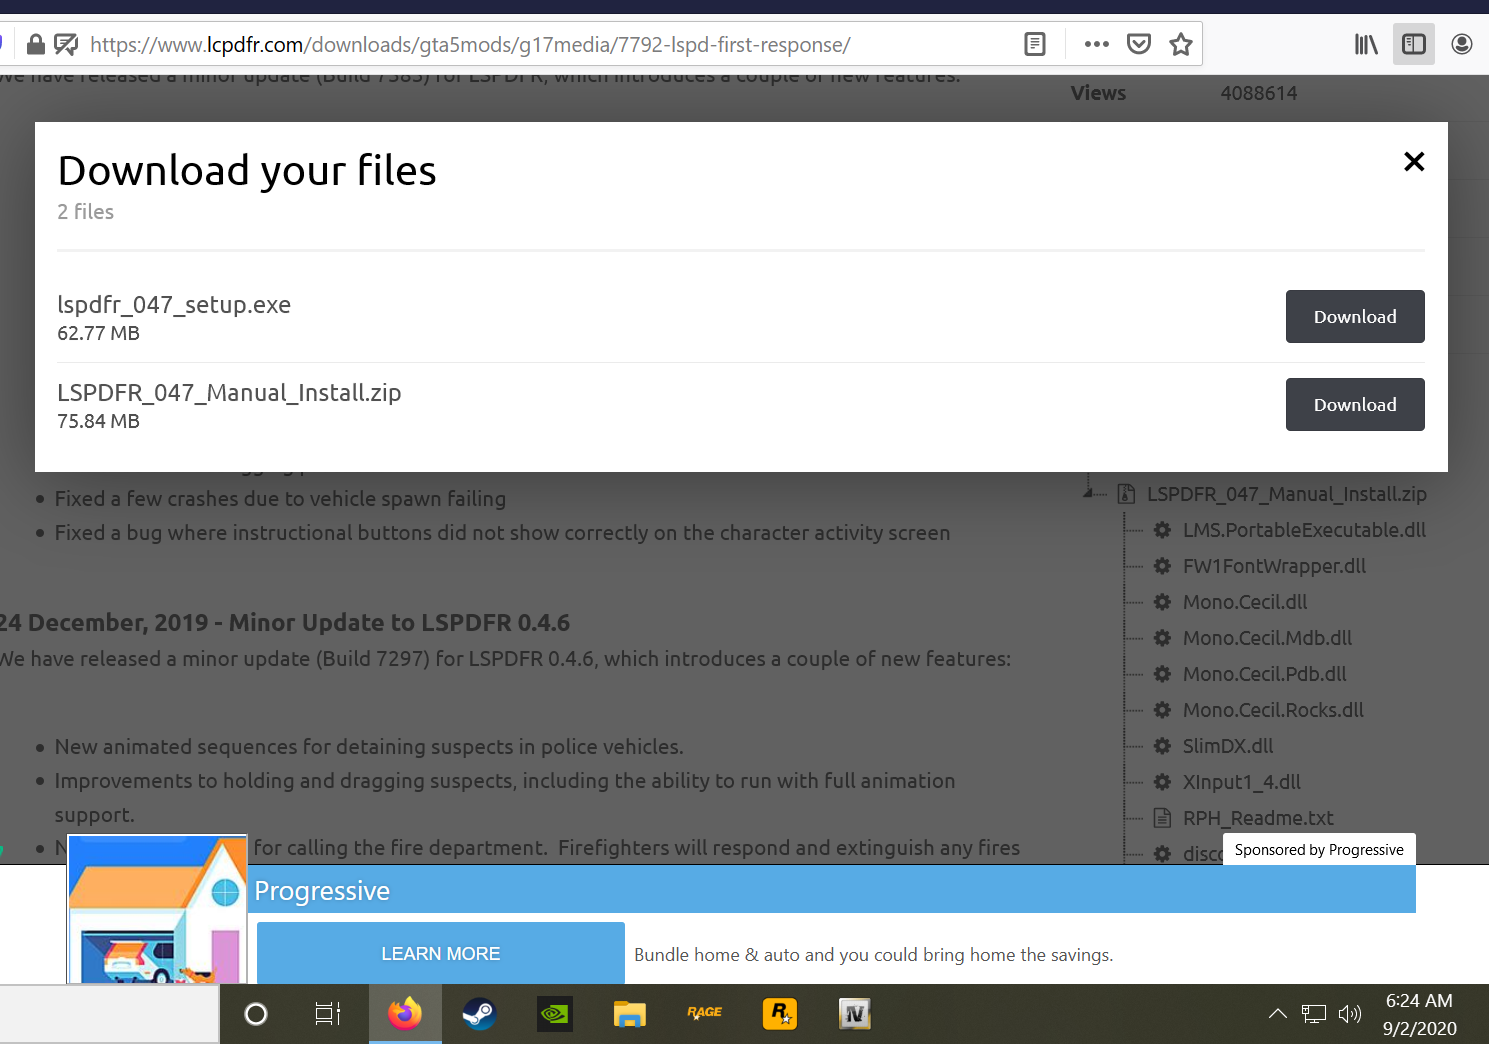Open Firefox Library history and bookmarks
Image resolution: width=1489 pixels, height=1044 pixels.
click(1366, 44)
